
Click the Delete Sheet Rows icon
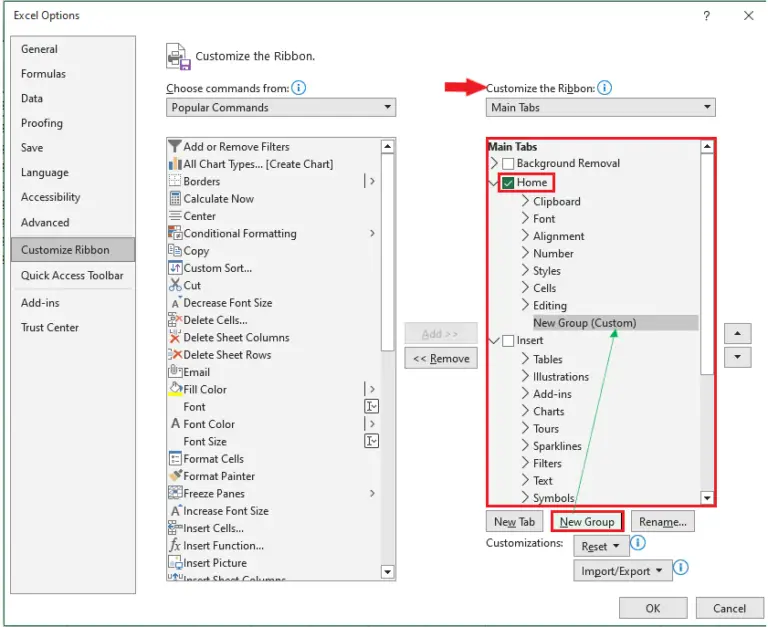click(x=175, y=355)
